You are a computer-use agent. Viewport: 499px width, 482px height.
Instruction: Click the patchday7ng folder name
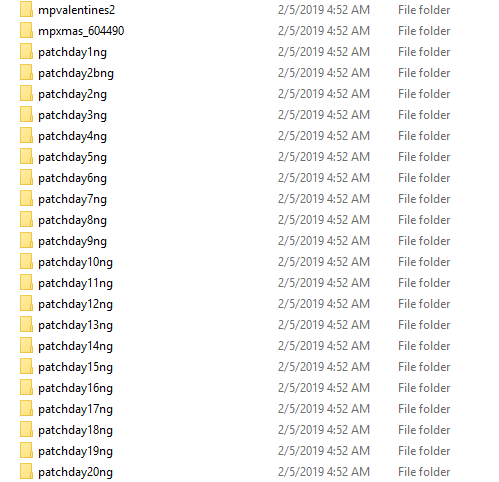click(72, 199)
